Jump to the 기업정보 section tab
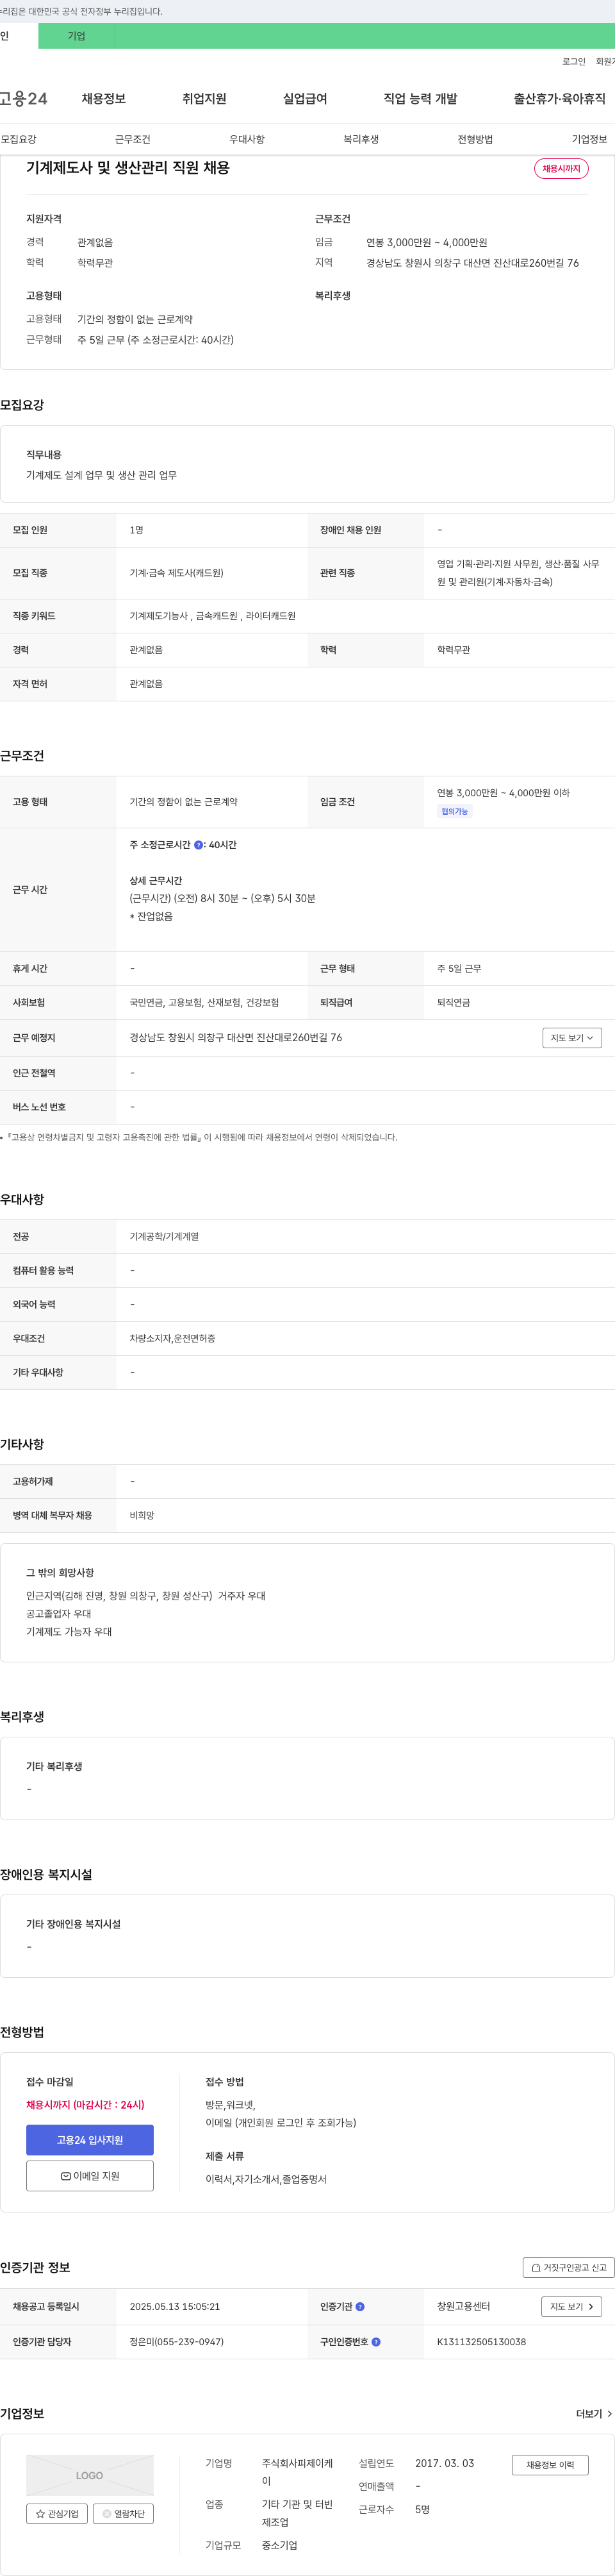615x2576 pixels. (589, 139)
